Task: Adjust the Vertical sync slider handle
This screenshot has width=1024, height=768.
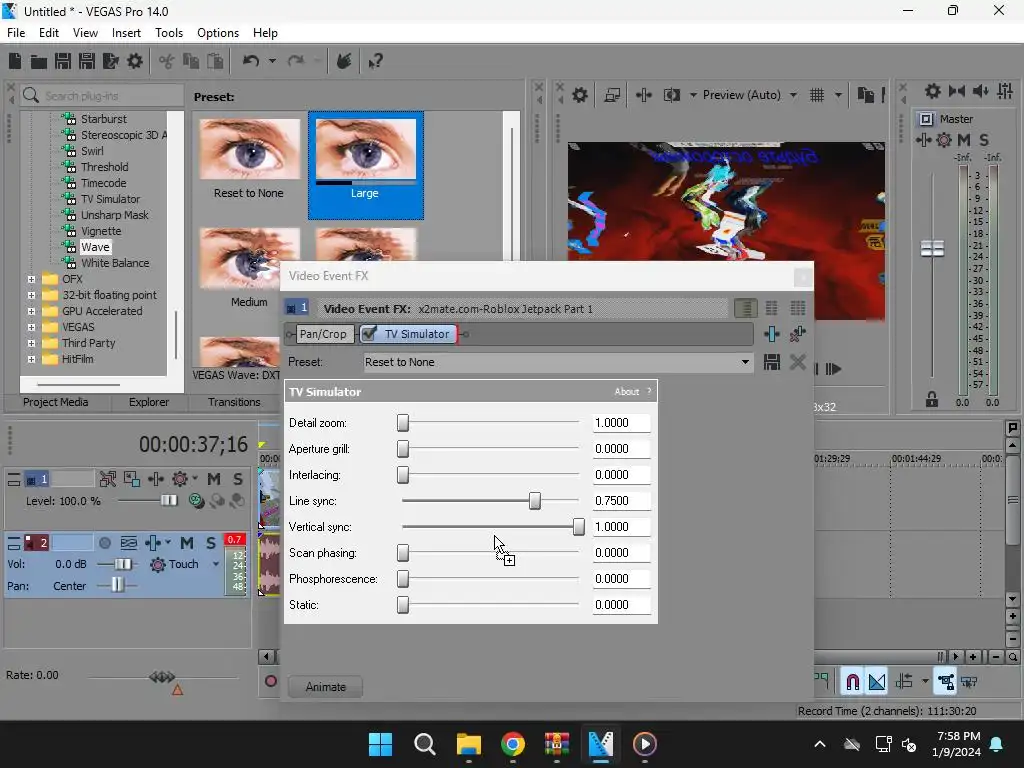Action: [579, 527]
